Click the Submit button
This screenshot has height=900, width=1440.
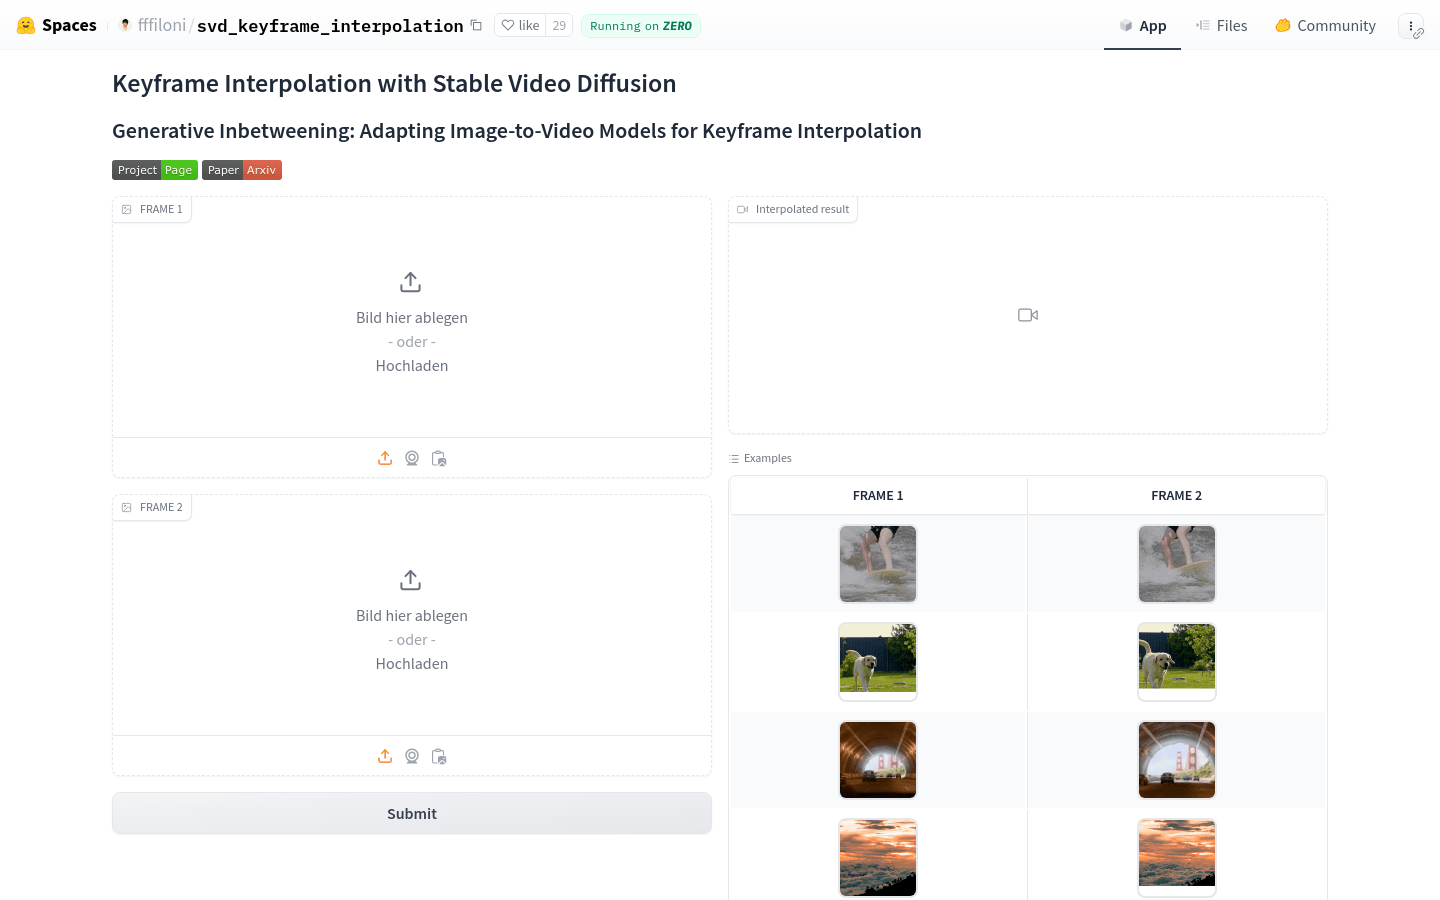[x=412, y=814]
